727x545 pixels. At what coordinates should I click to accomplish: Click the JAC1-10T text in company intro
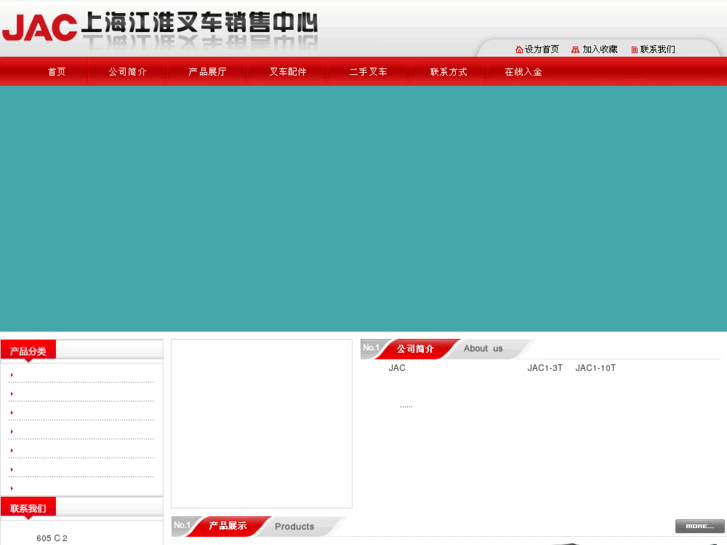coord(595,368)
